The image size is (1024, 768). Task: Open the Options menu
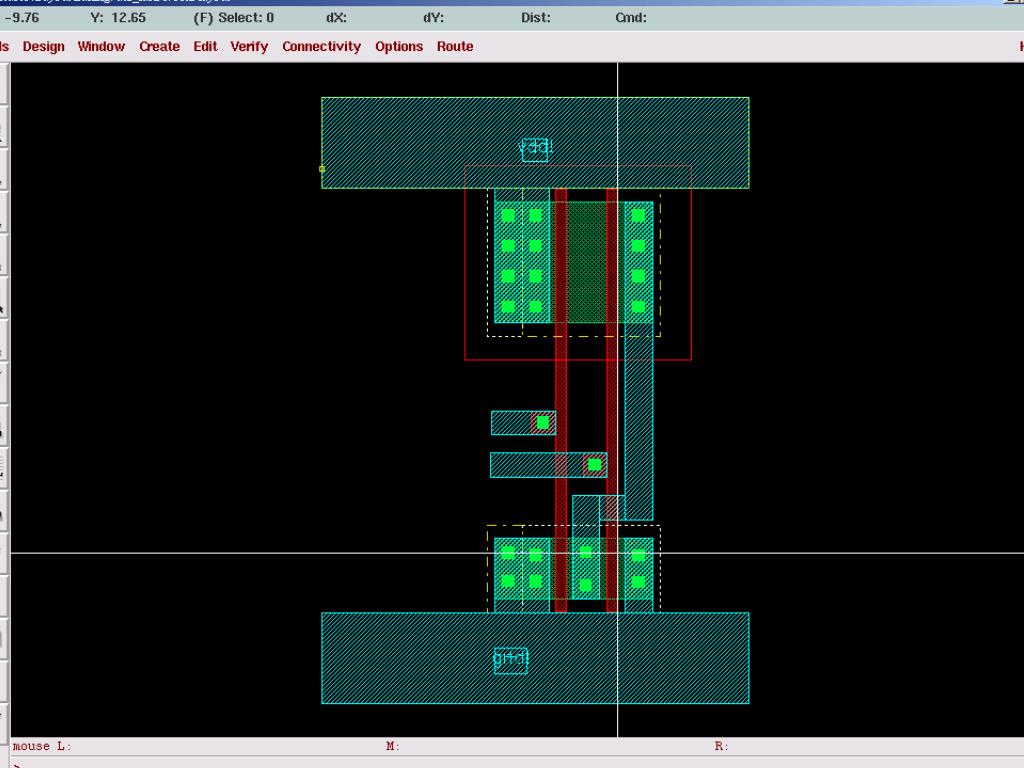(399, 46)
